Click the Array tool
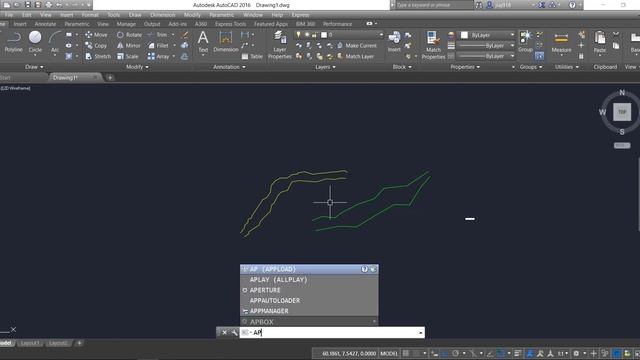 click(158, 56)
